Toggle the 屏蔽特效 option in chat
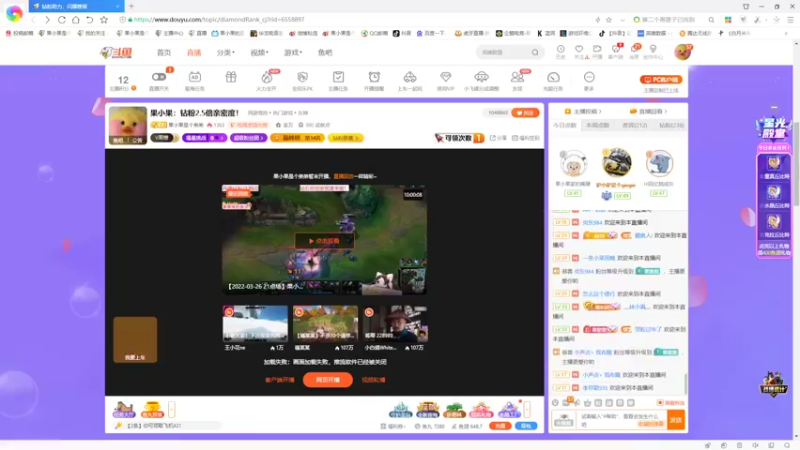Viewport: 800px width, 450px height. pos(671,403)
